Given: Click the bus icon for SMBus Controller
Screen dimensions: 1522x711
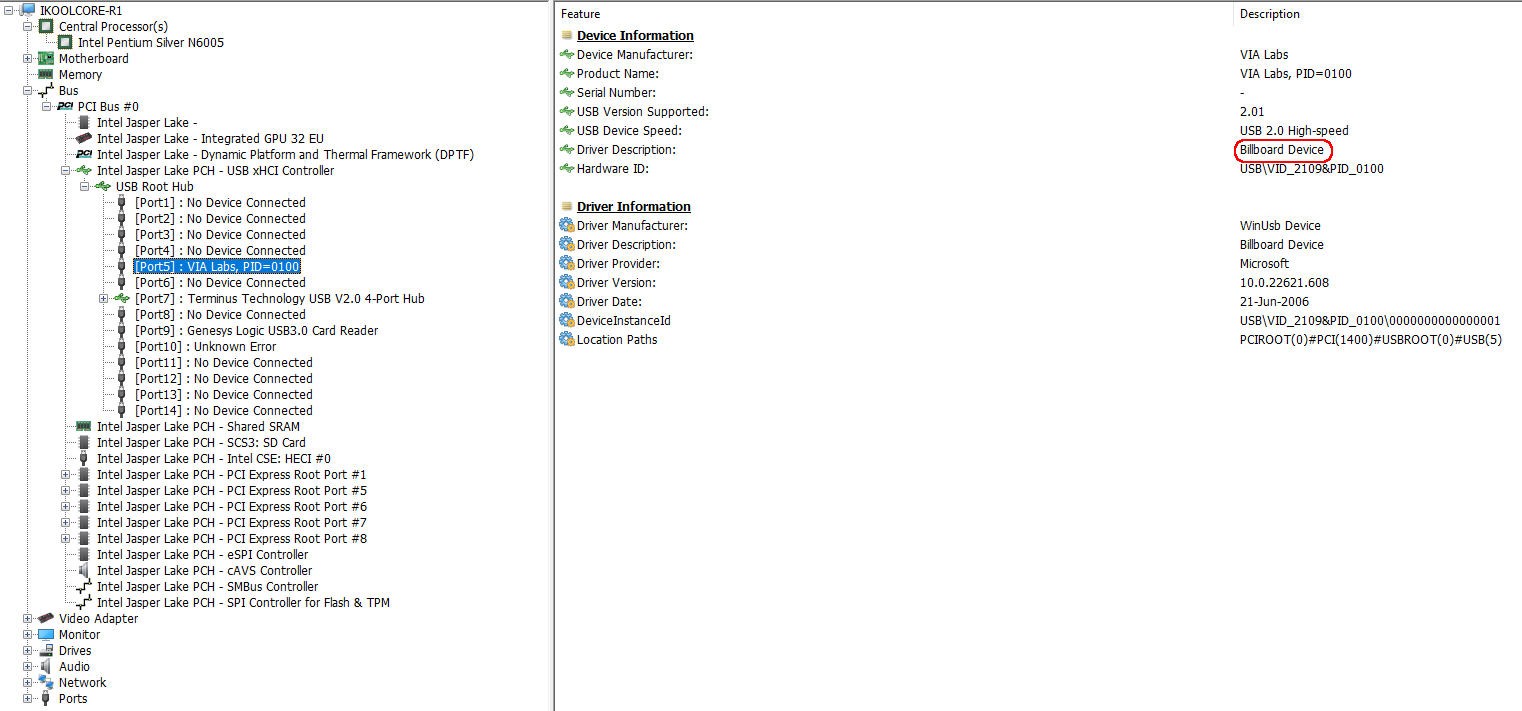Looking at the screenshot, I should click(x=84, y=586).
